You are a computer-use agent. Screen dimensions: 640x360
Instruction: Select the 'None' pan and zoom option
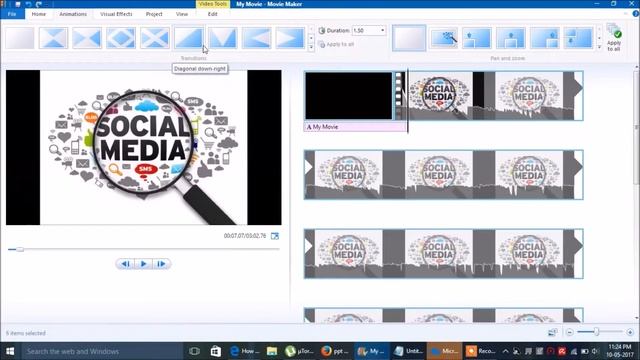pos(409,38)
